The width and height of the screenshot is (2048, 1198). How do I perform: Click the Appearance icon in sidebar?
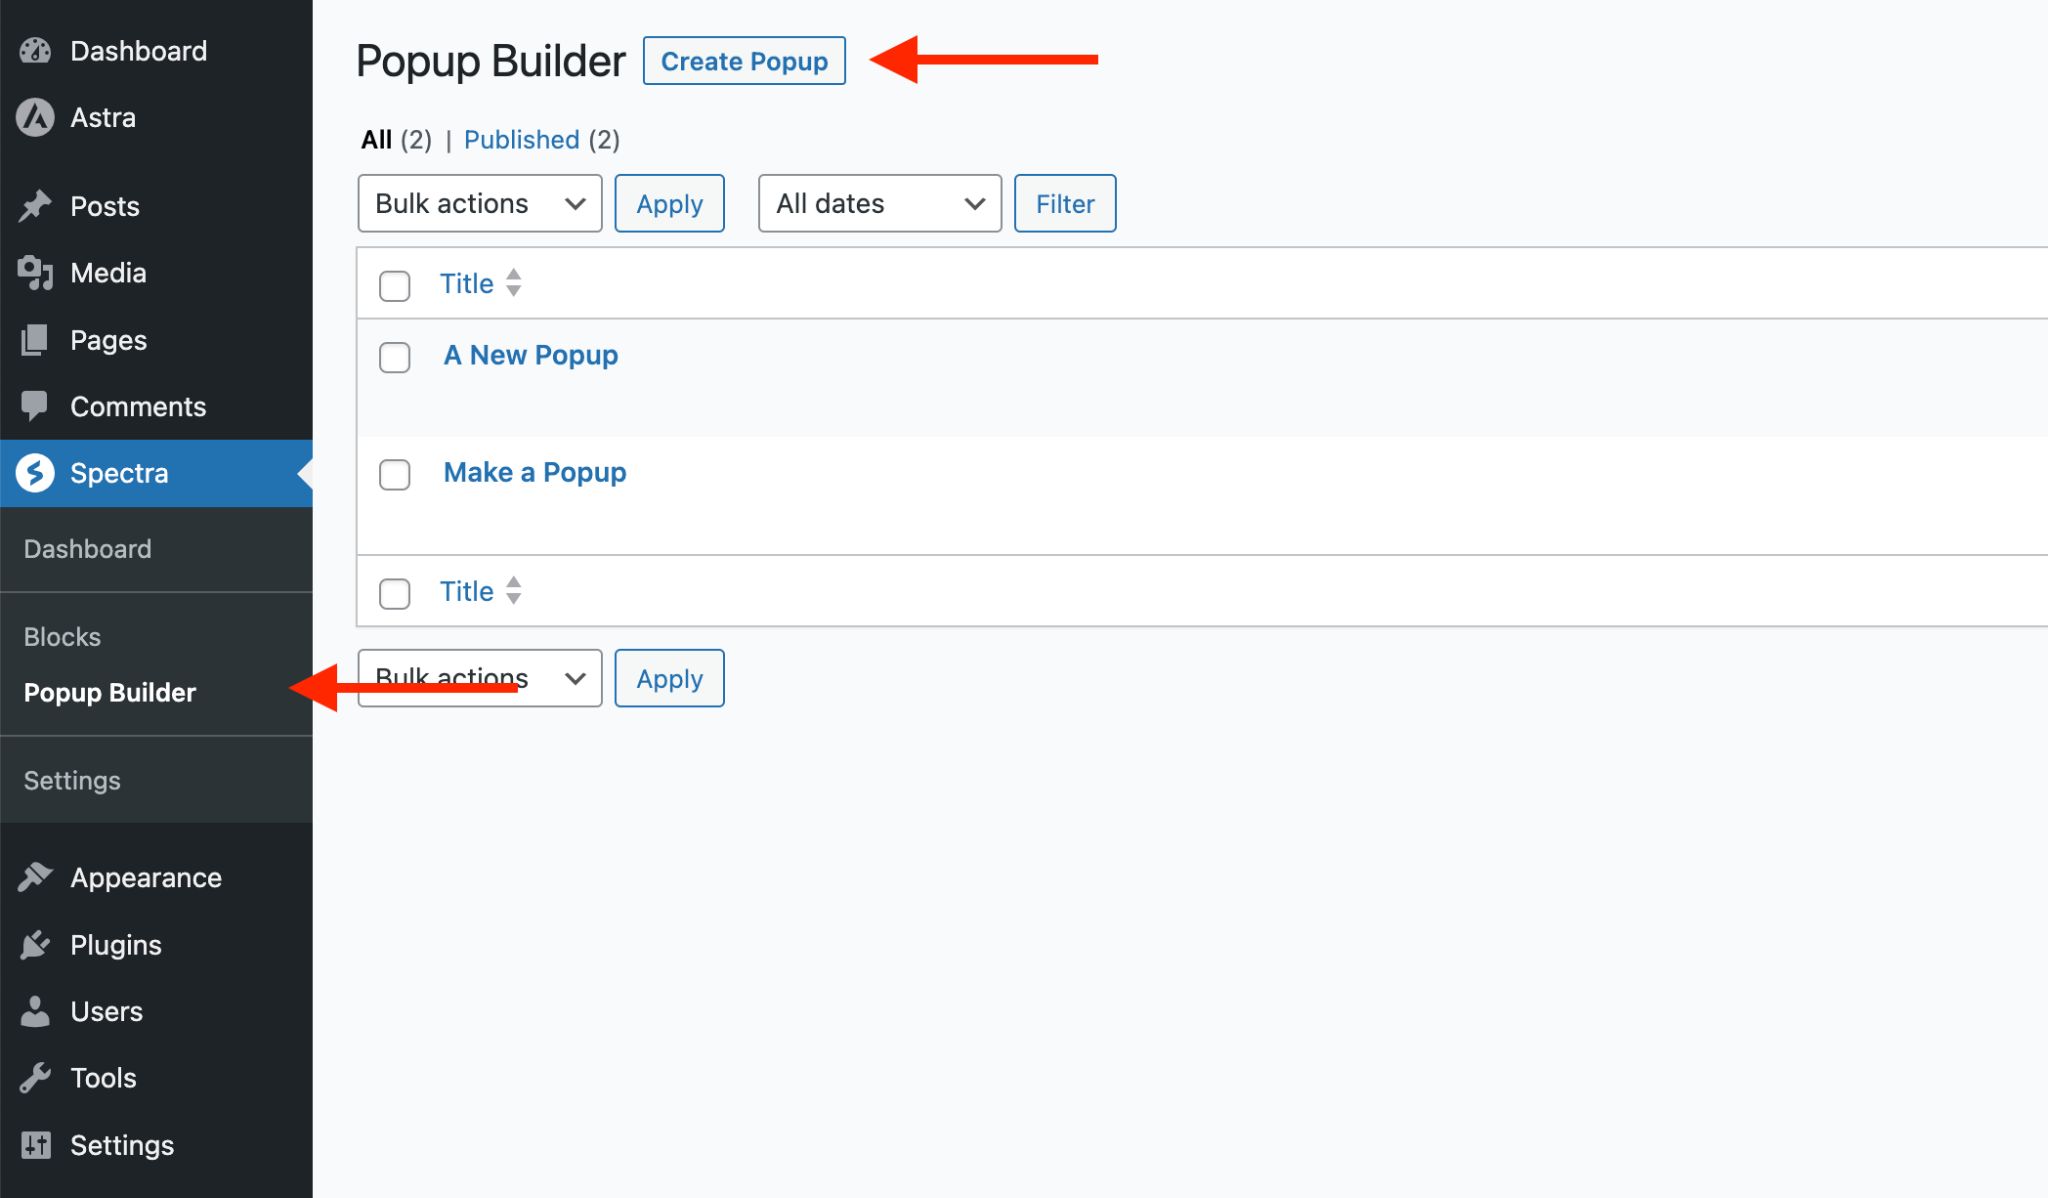pyautogui.click(x=39, y=876)
